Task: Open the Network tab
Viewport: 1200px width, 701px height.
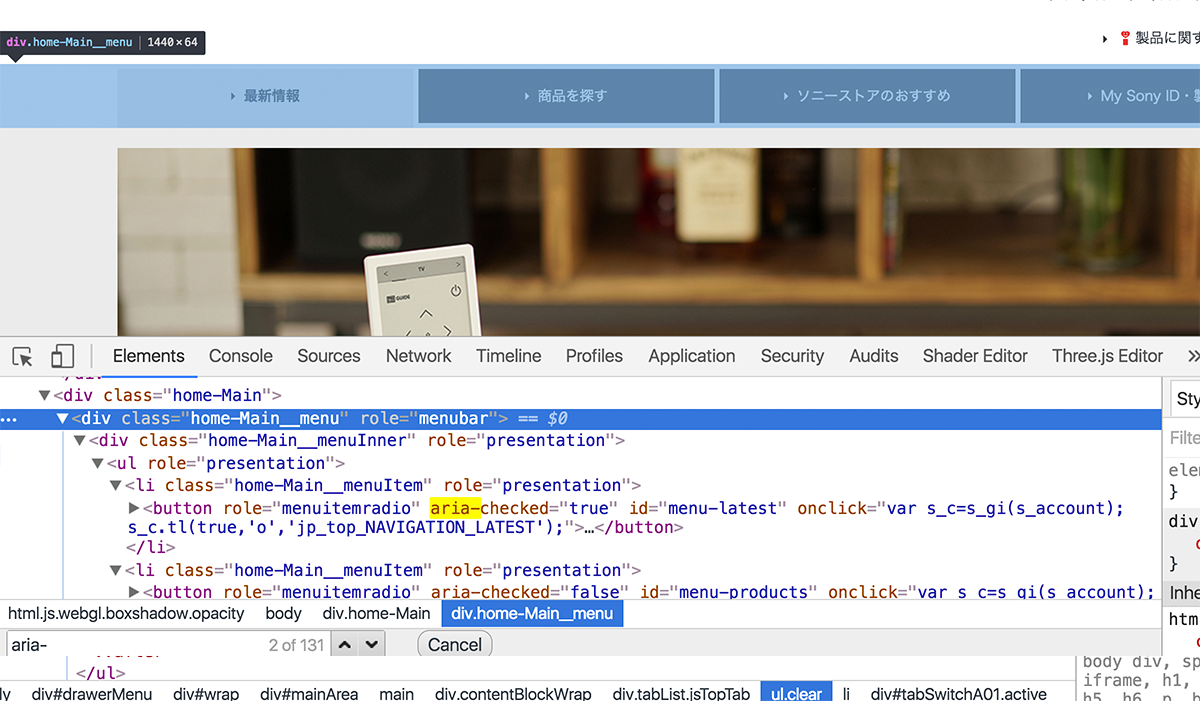Action: pos(418,356)
